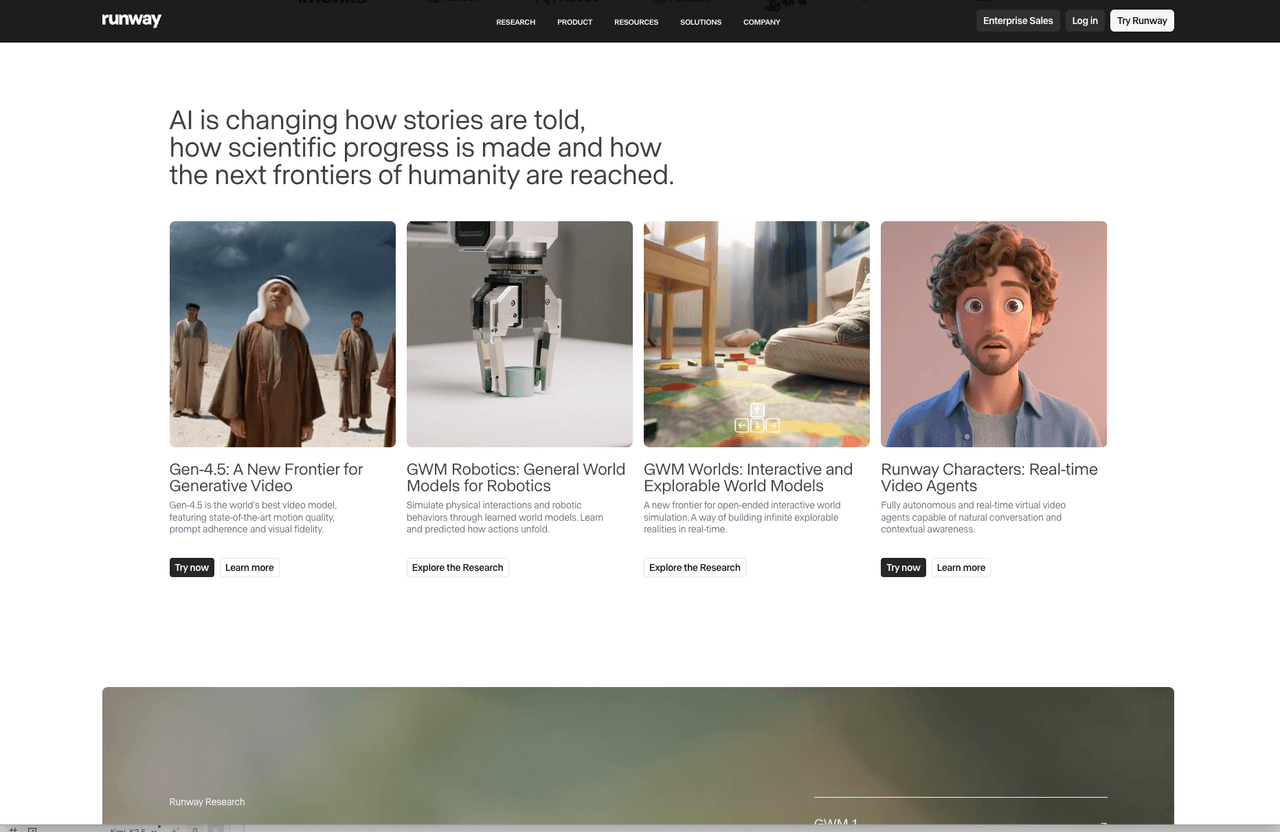The height and width of the screenshot is (832, 1280).
Task: Click the Log in button
Action: 1084,21
